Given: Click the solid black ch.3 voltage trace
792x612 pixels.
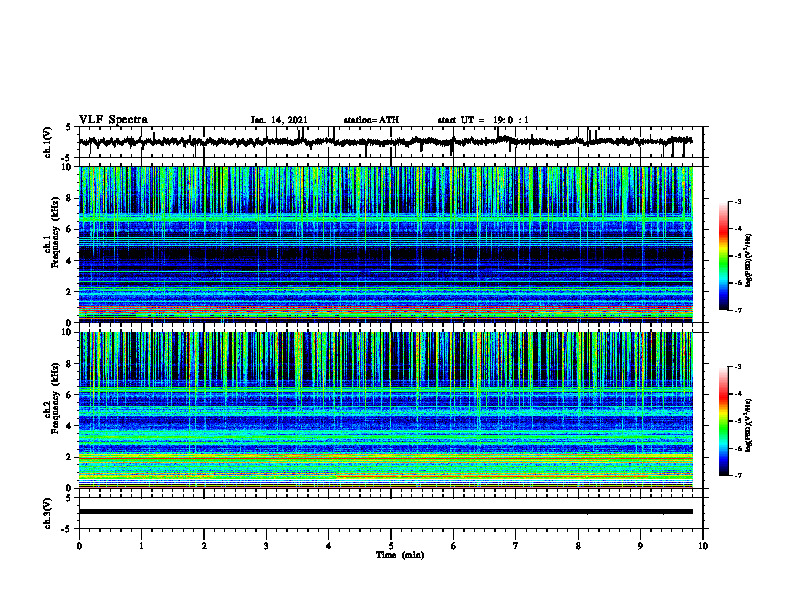Looking at the screenshot, I should click(385, 512).
